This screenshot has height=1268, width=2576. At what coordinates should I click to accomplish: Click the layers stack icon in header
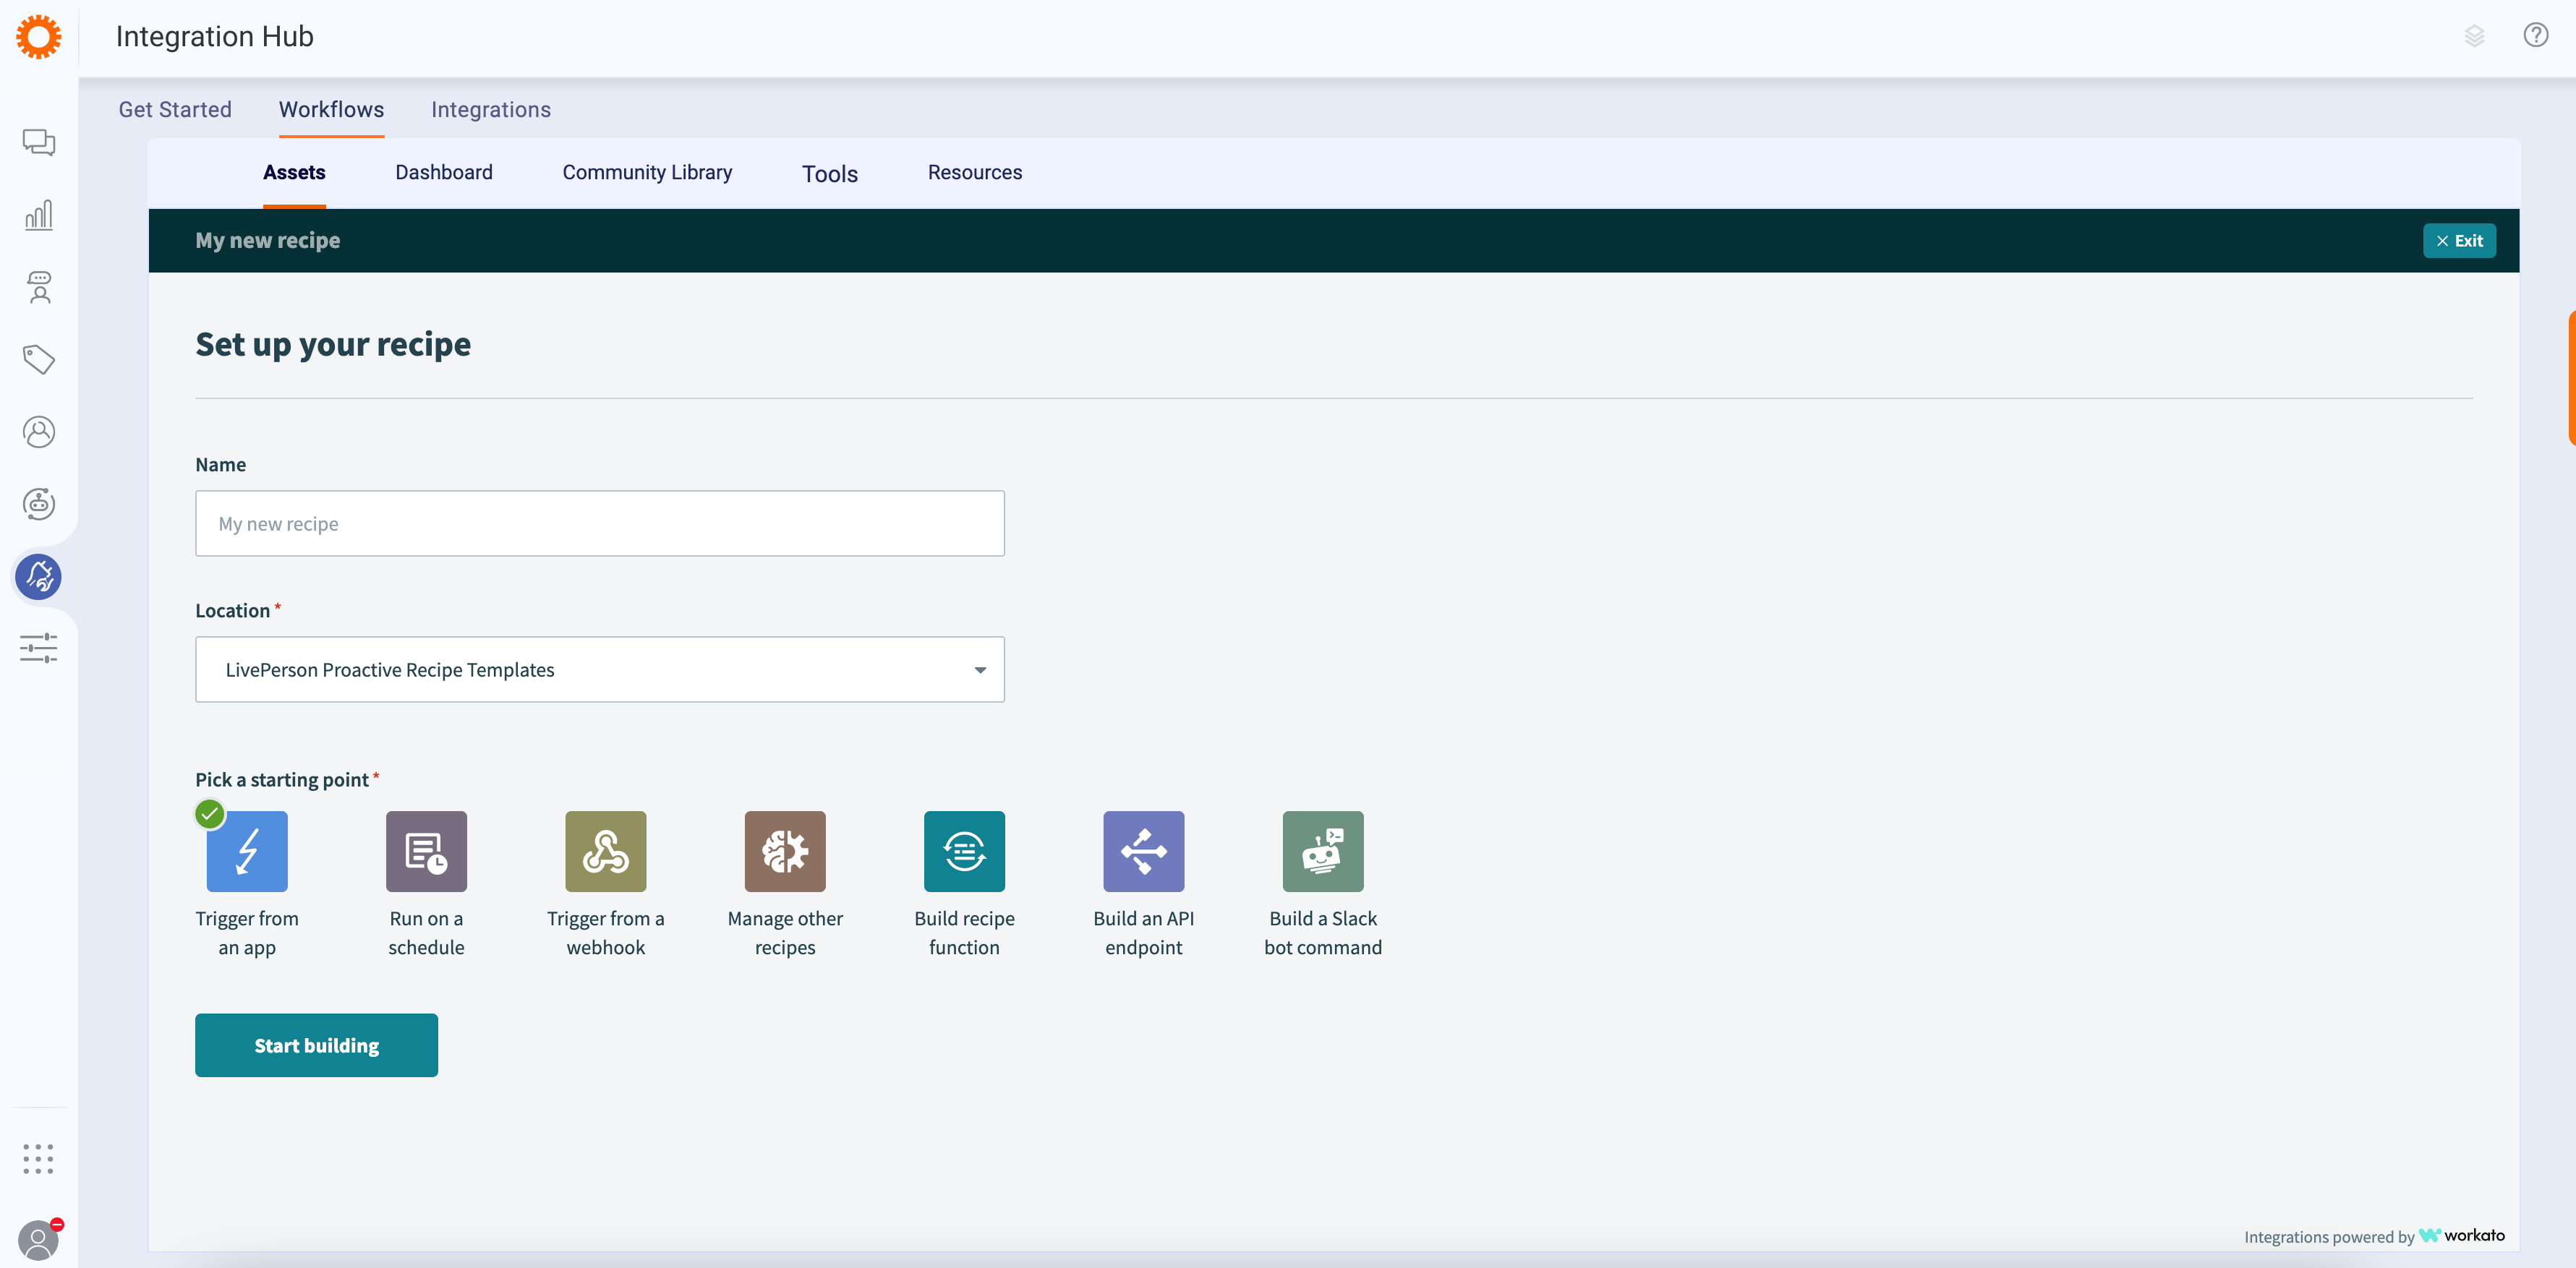pyautogui.click(x=2474, y=37)
